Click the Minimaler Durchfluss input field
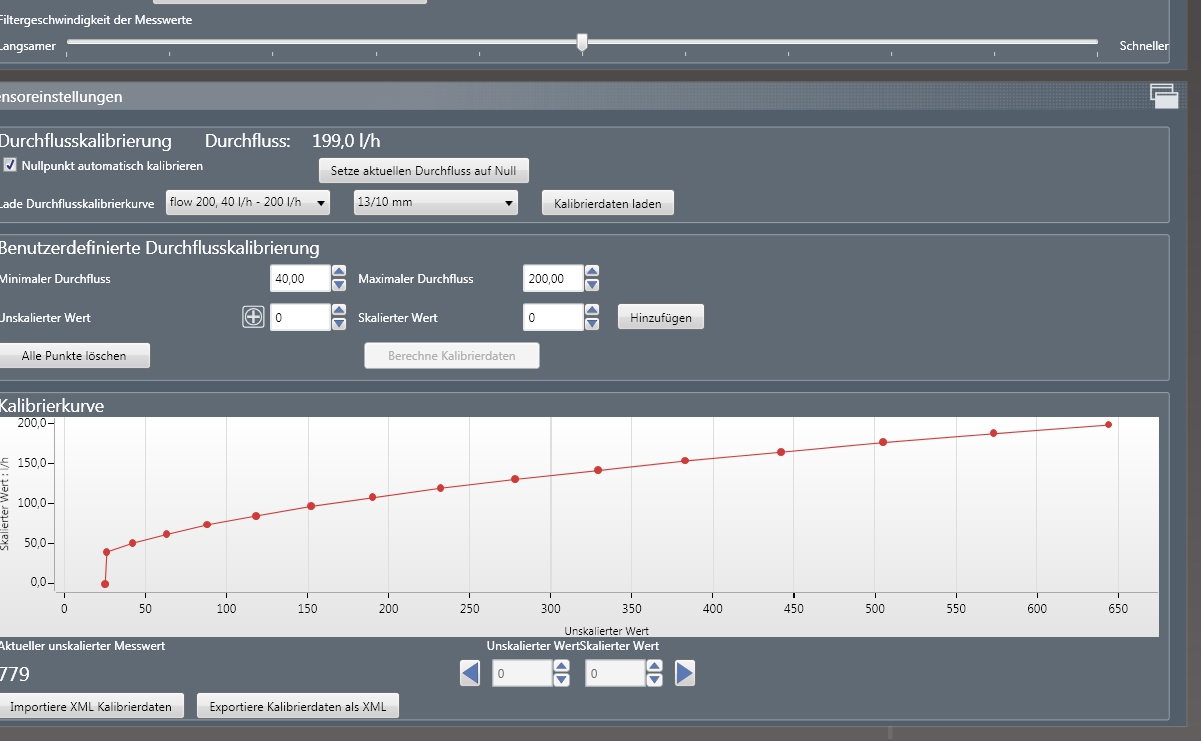1201x741 pixels. pyautogui.click(x=300, y=278)
